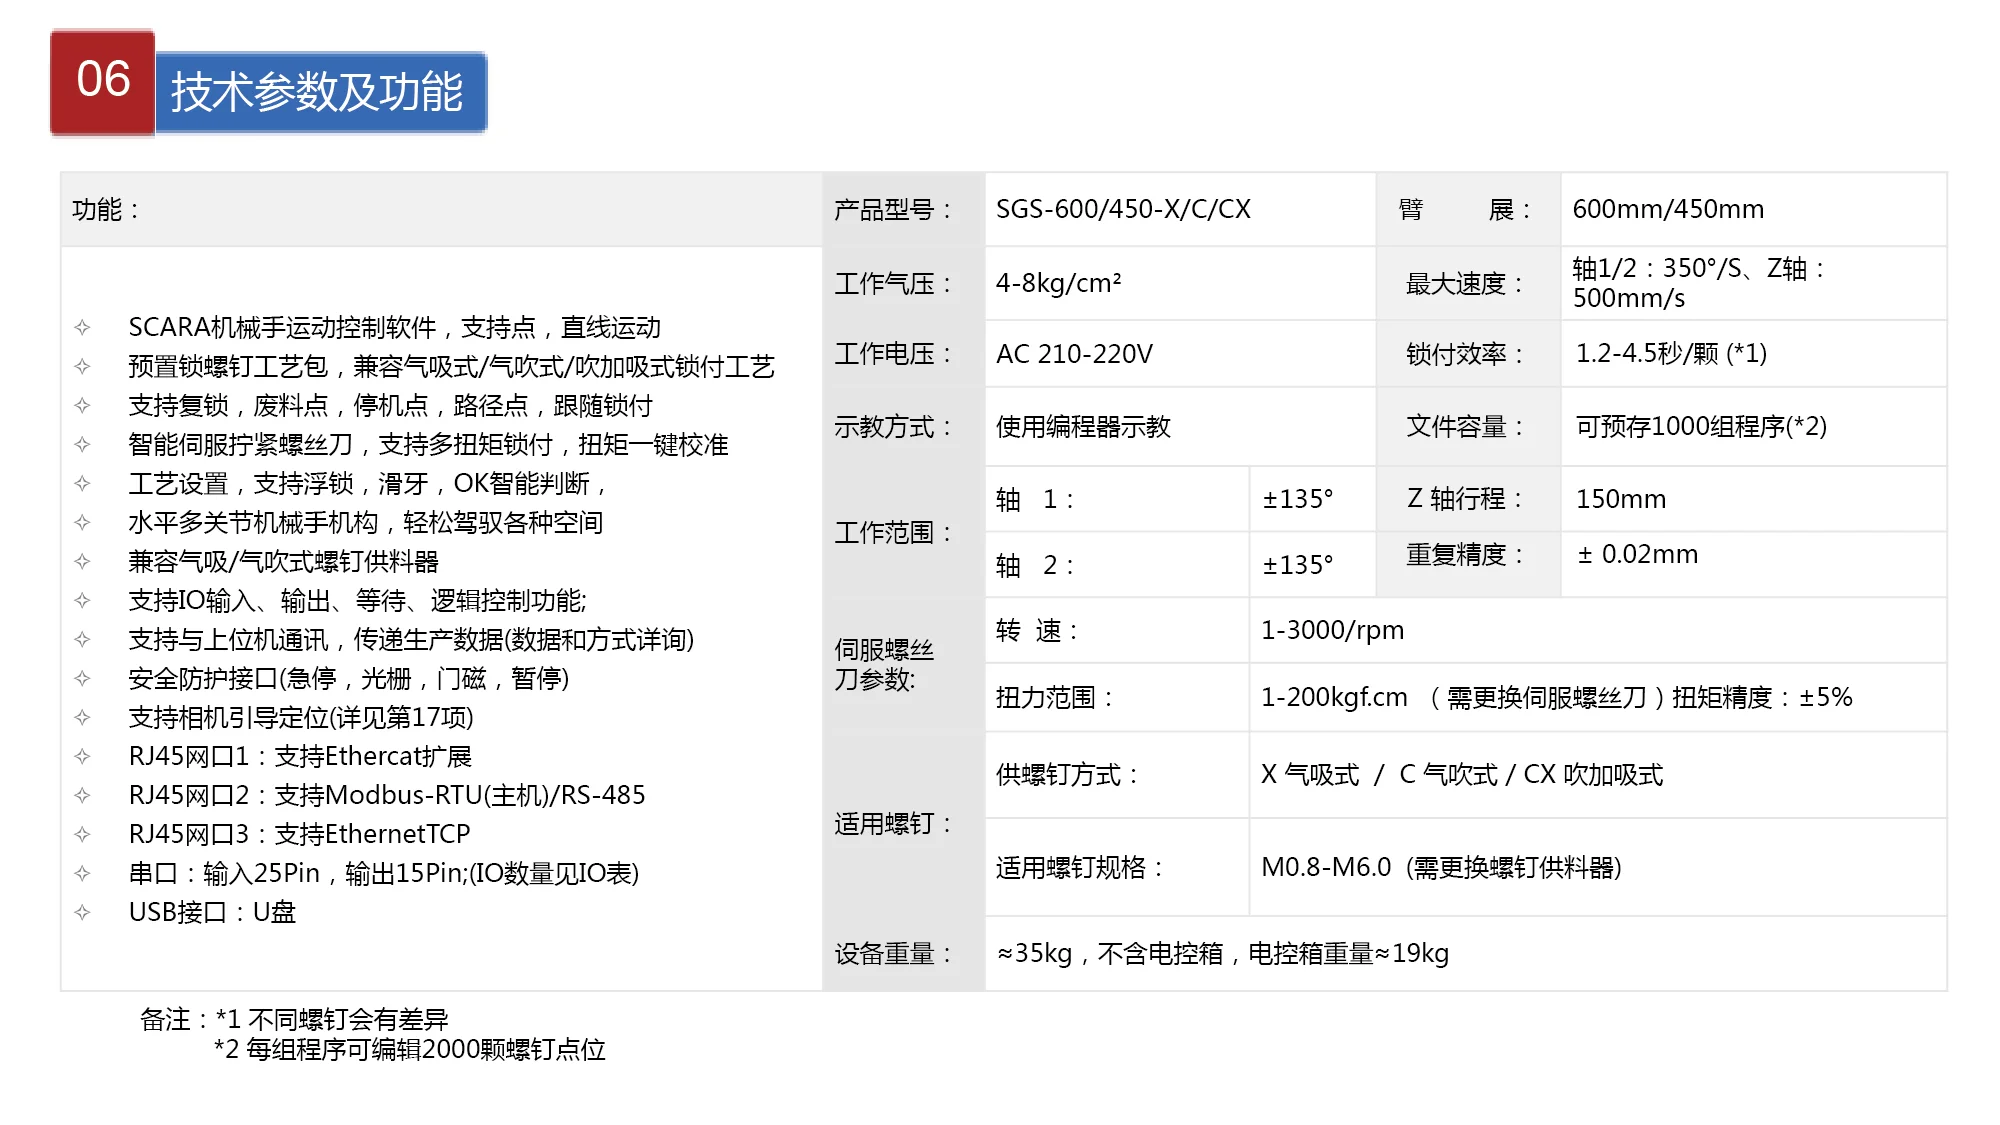Screen dimensions: 2000x1125
Task: Click the ≈35kg，不含电控箱 weight value
Action: point(1222,954)
